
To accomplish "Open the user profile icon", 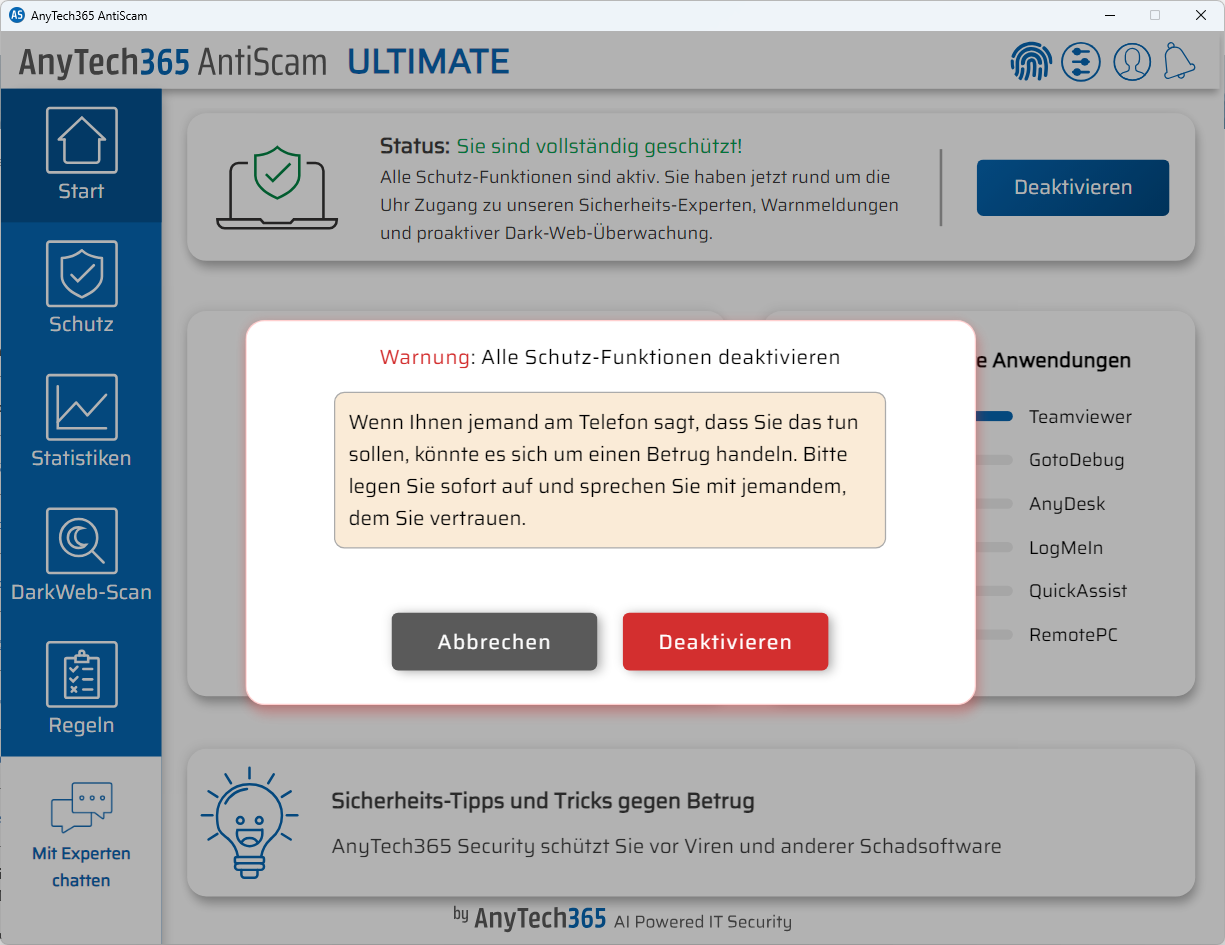I will 1131,61.
